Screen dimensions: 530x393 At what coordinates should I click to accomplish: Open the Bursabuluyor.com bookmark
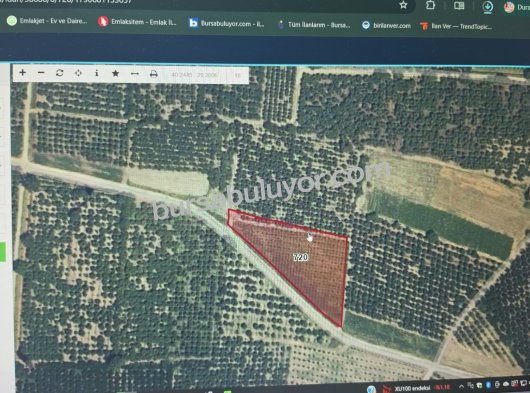click(x=226, y=24)
